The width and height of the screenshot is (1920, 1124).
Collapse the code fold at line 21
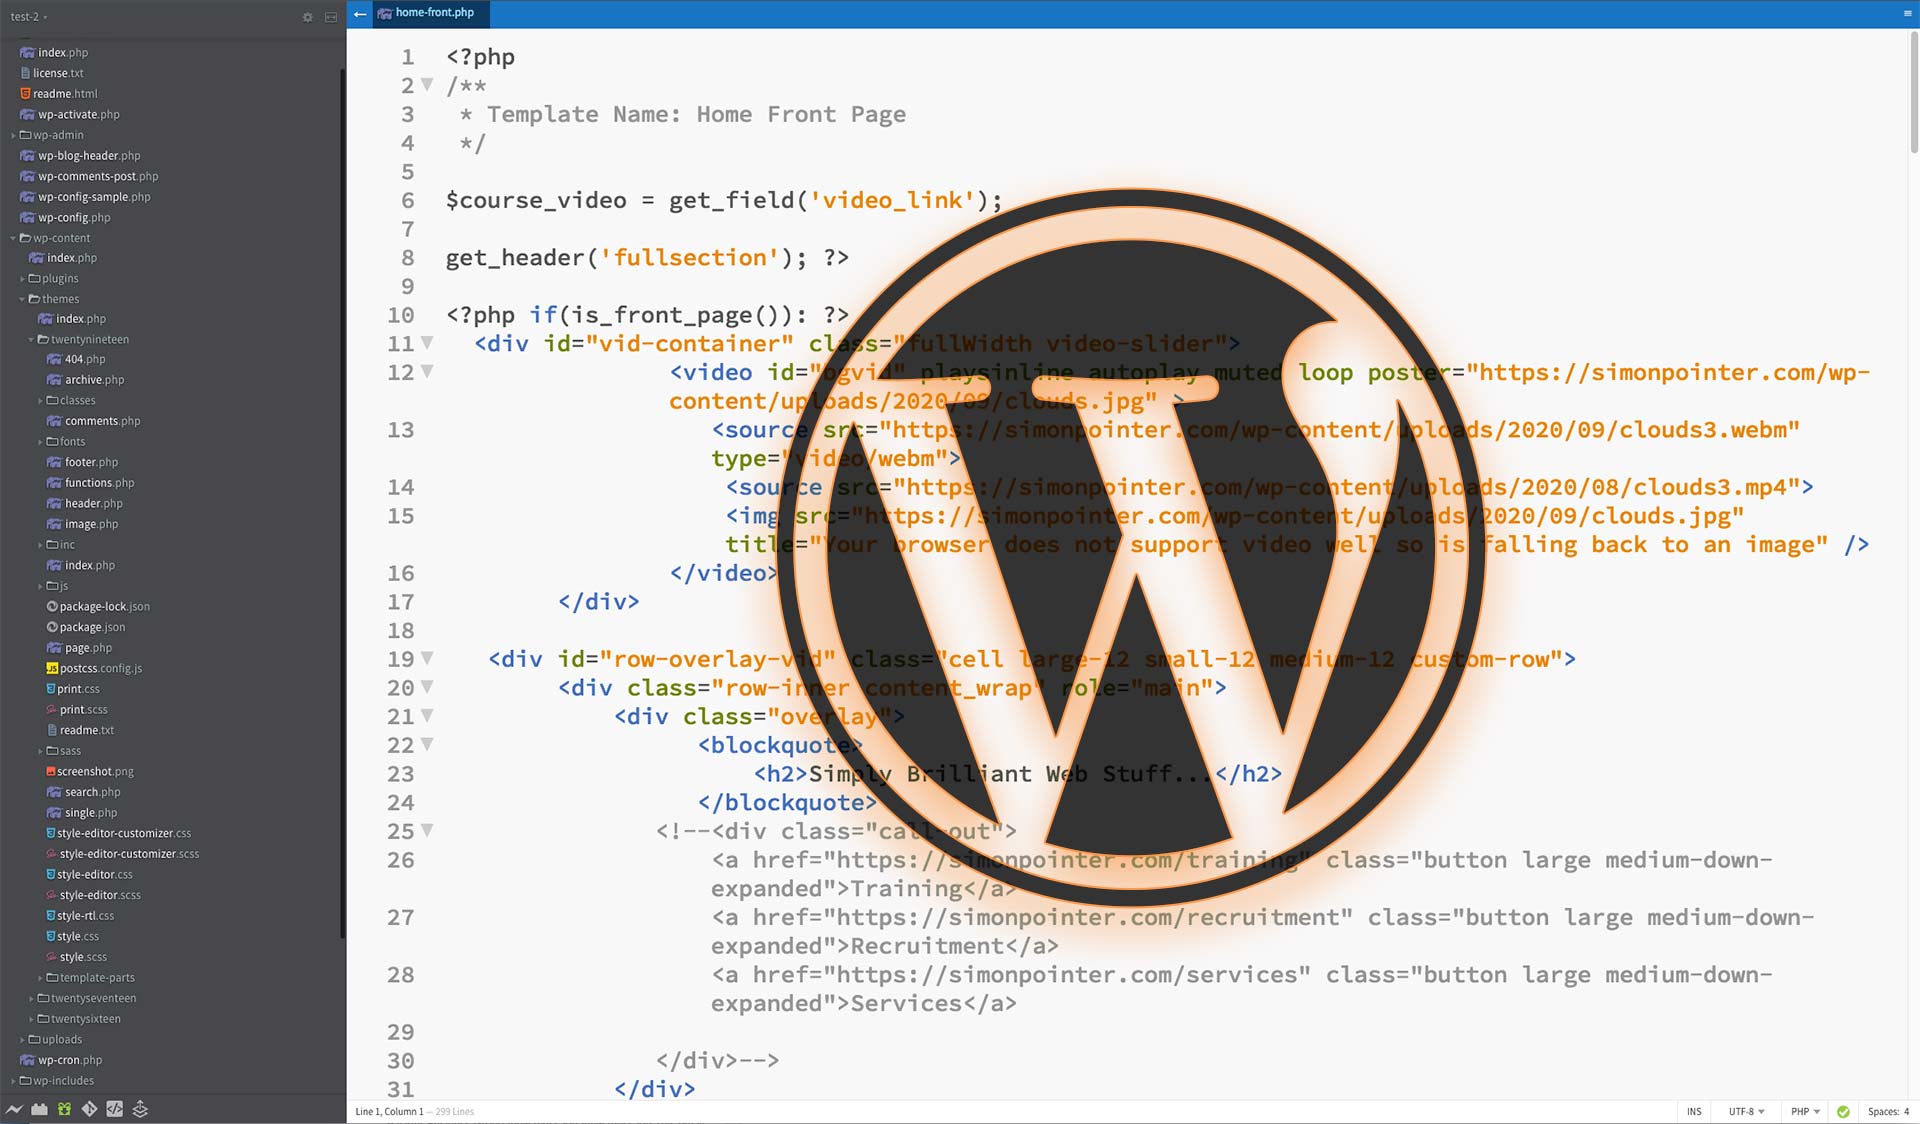[x=427, y=716]
